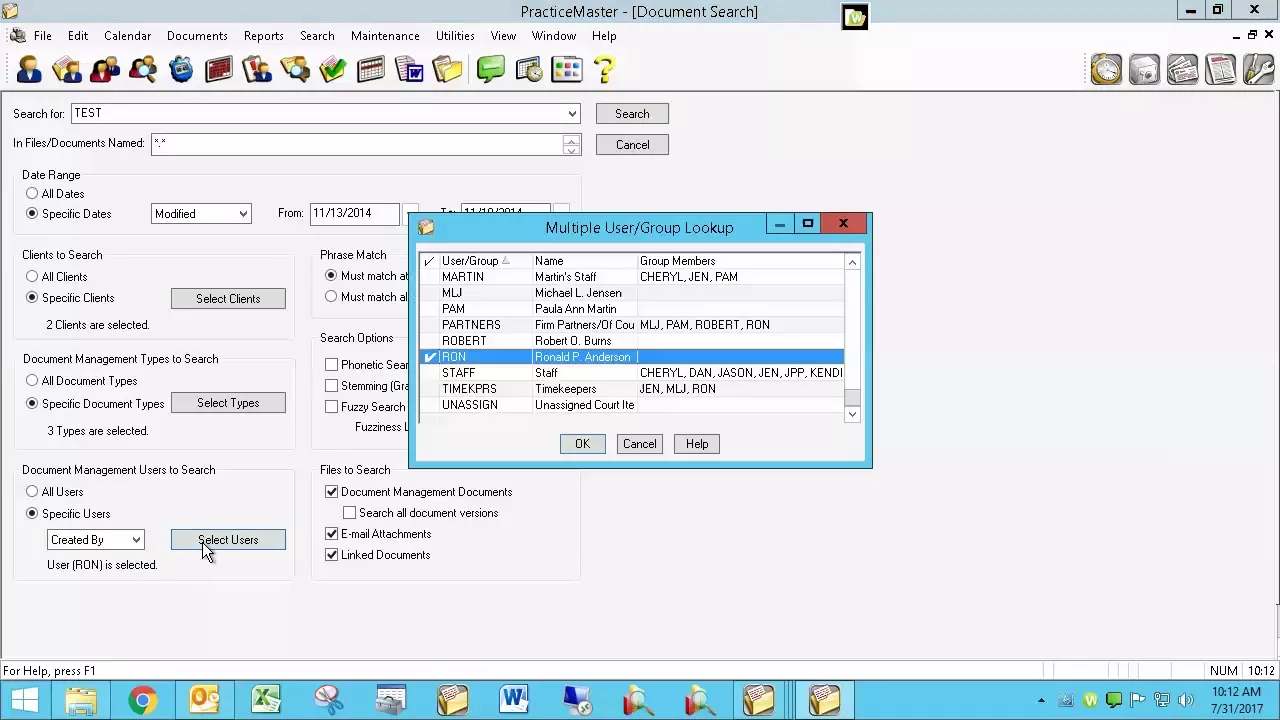Click the calendar with clock icon
This screenshot has height=720, width=1280.
[528, 69]
